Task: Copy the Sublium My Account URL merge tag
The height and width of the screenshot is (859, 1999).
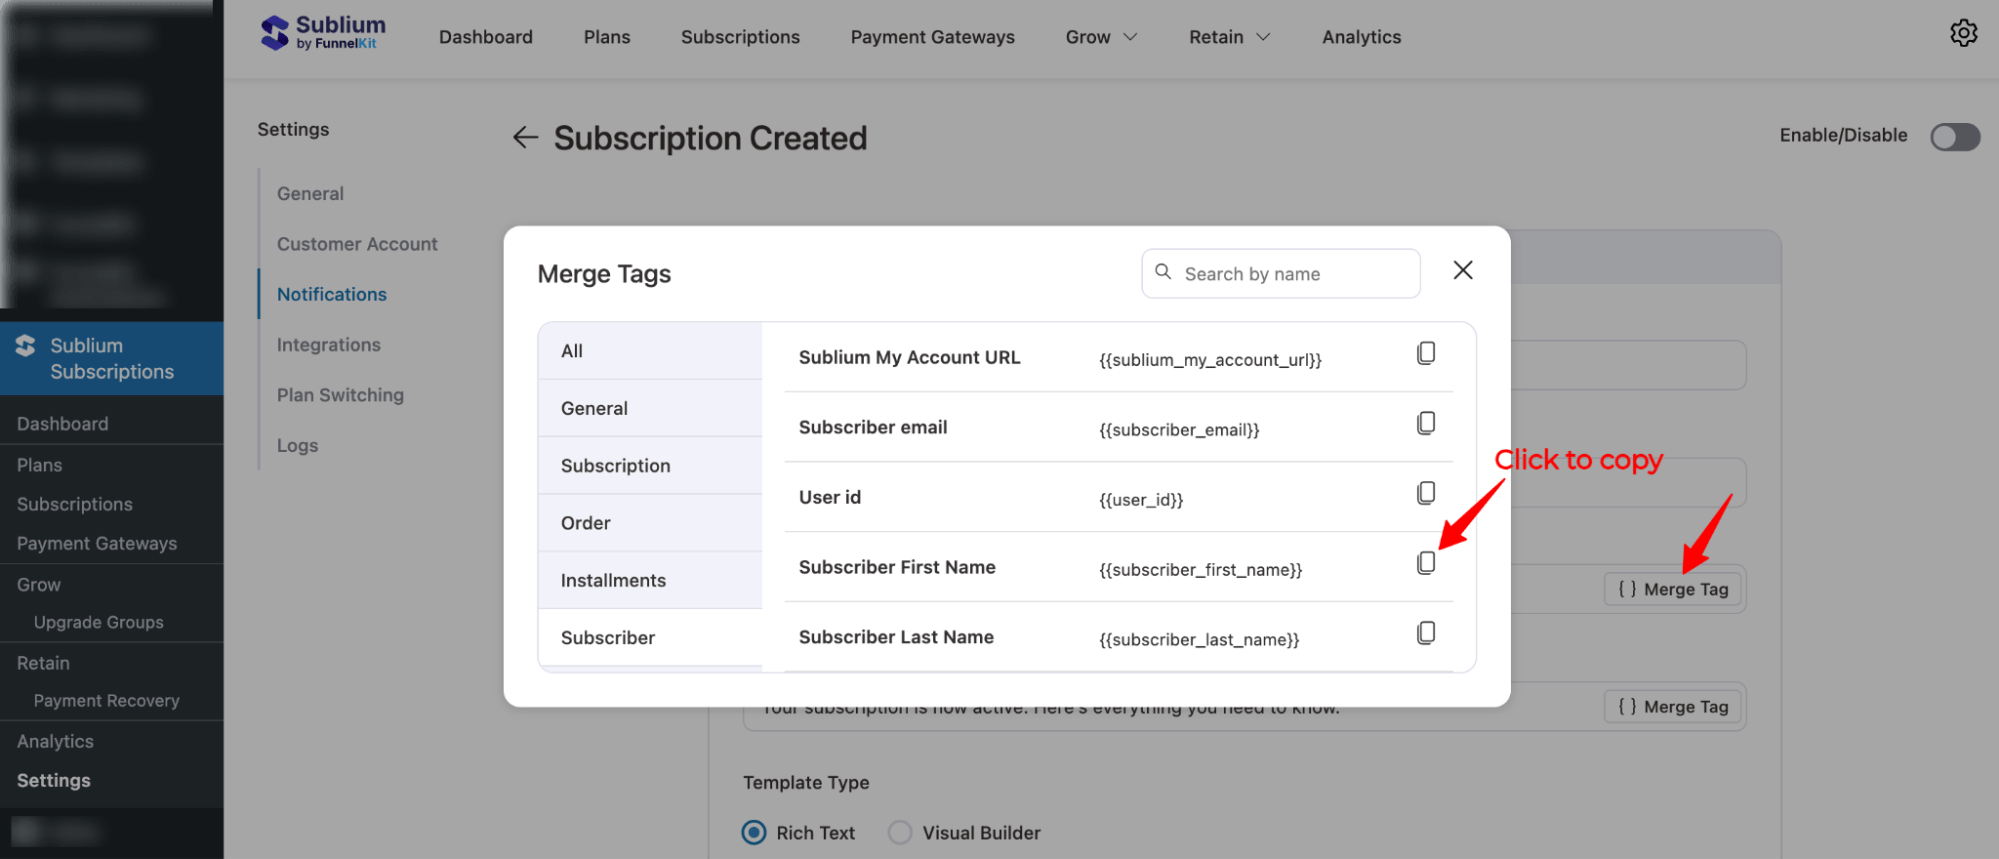Action: coord(1426,353)
